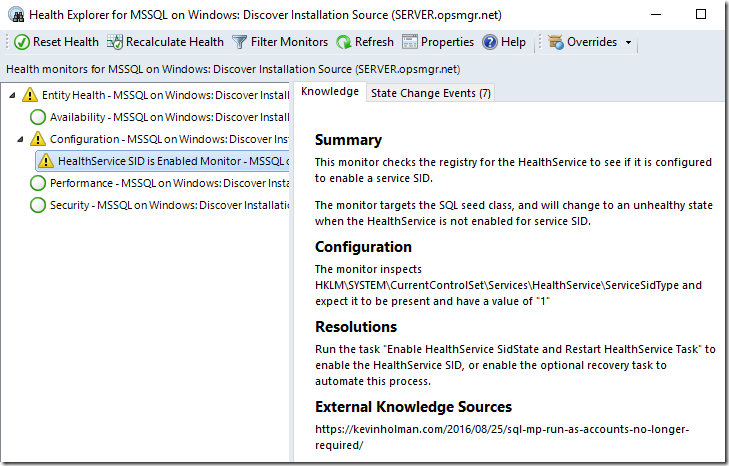Click the Overrides label

(592, 42)
